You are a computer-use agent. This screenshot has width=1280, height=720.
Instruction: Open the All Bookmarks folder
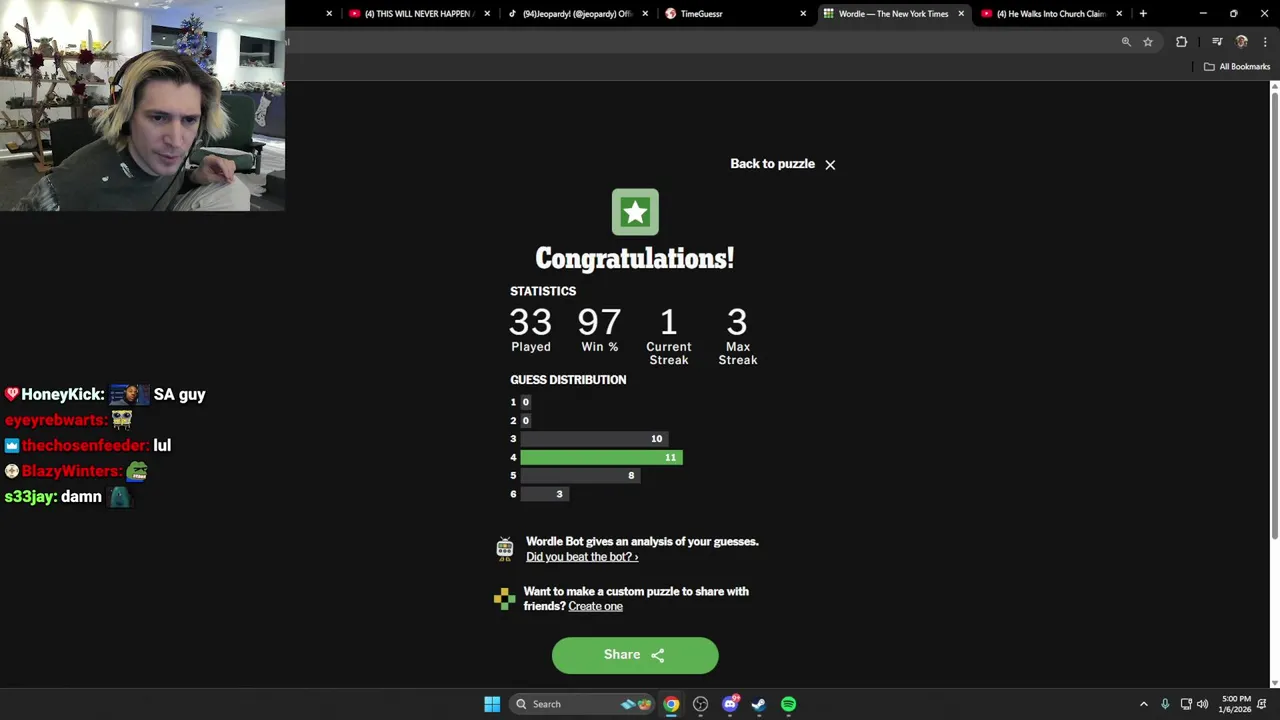[1237, 67]
